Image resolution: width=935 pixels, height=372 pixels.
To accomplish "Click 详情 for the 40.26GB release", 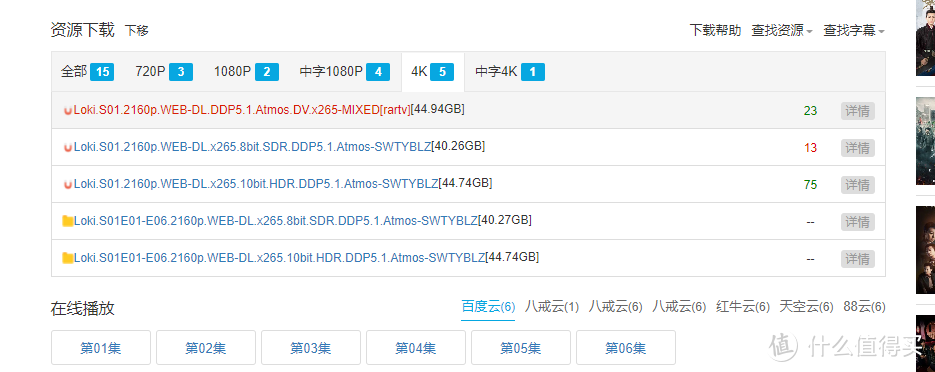I will pos(858,148).
